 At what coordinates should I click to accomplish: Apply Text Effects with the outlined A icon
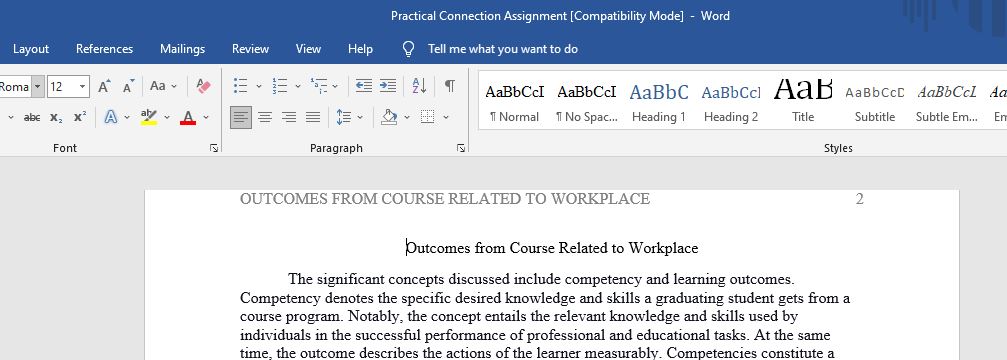pyautogui.click(x=111, y=117)
